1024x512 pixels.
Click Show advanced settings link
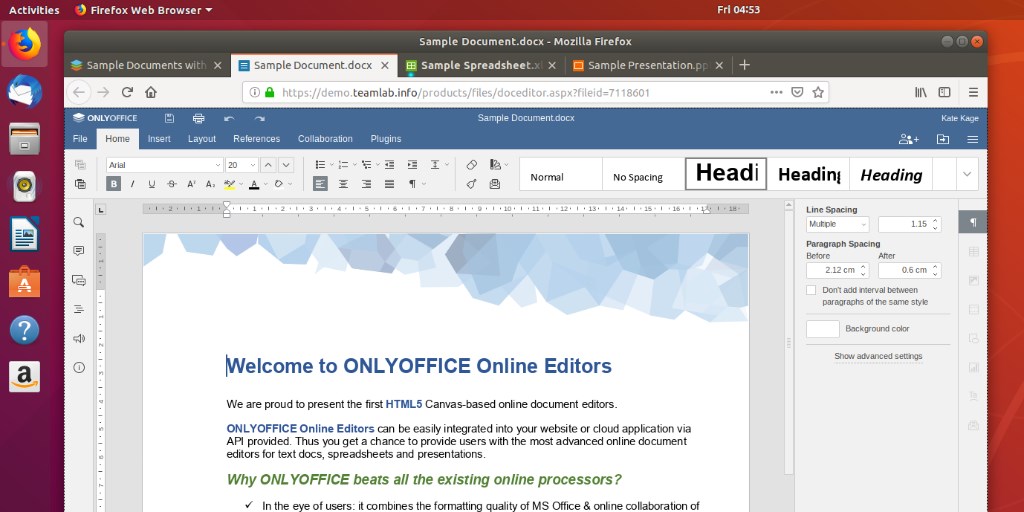(878, 357)
